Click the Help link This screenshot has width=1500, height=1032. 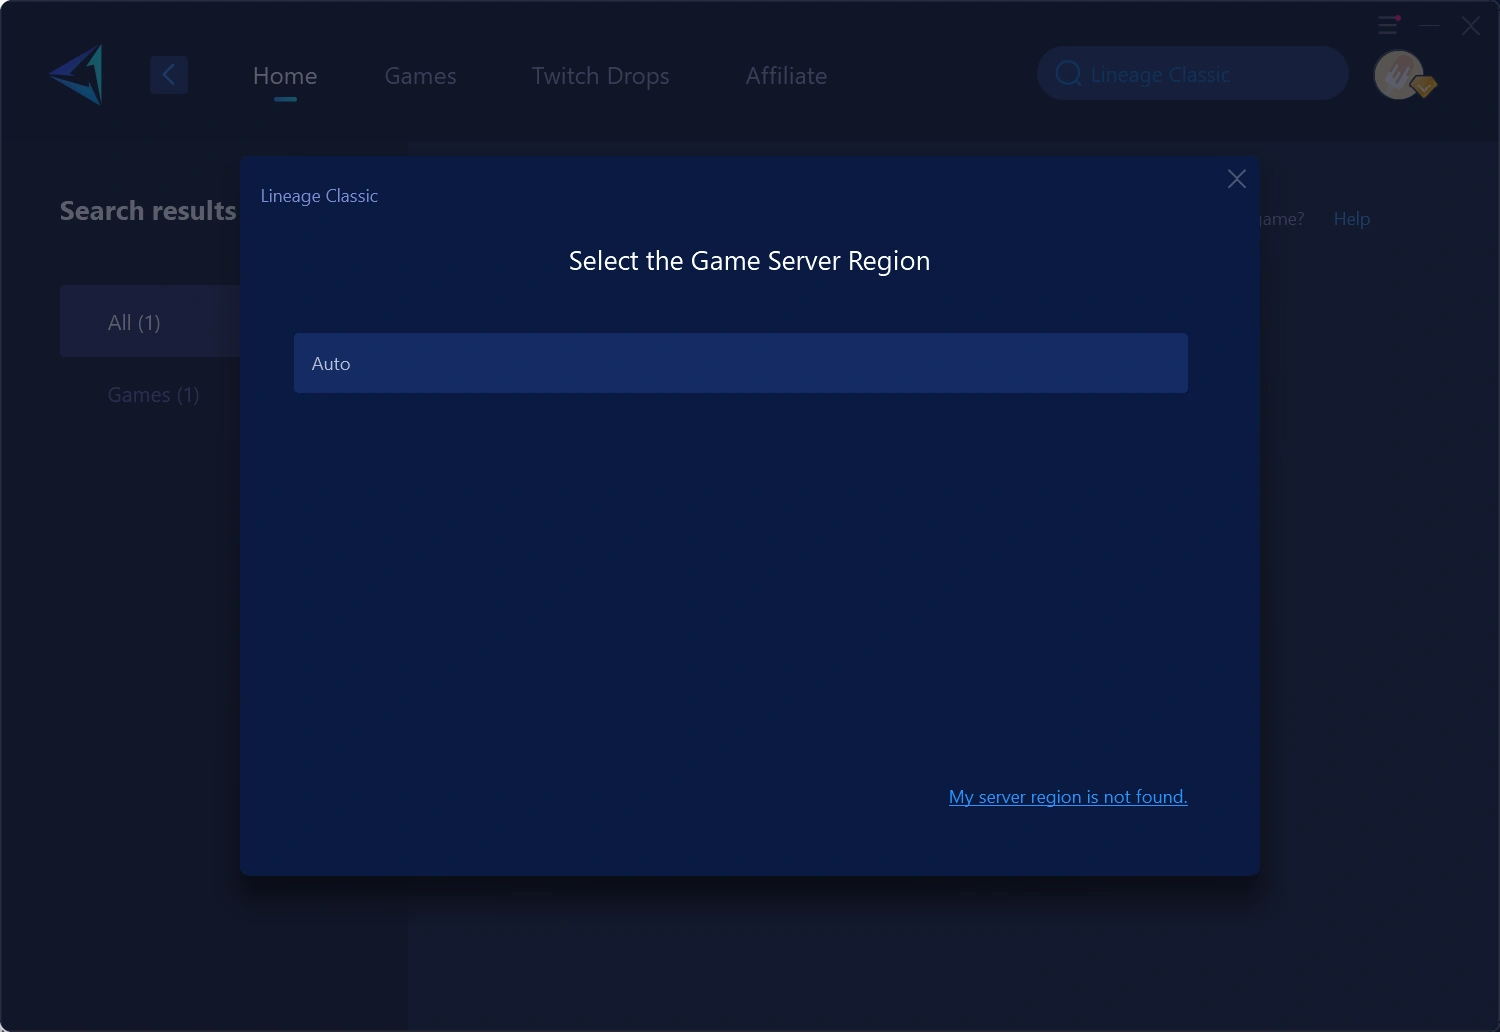(x=1352, y=218)
